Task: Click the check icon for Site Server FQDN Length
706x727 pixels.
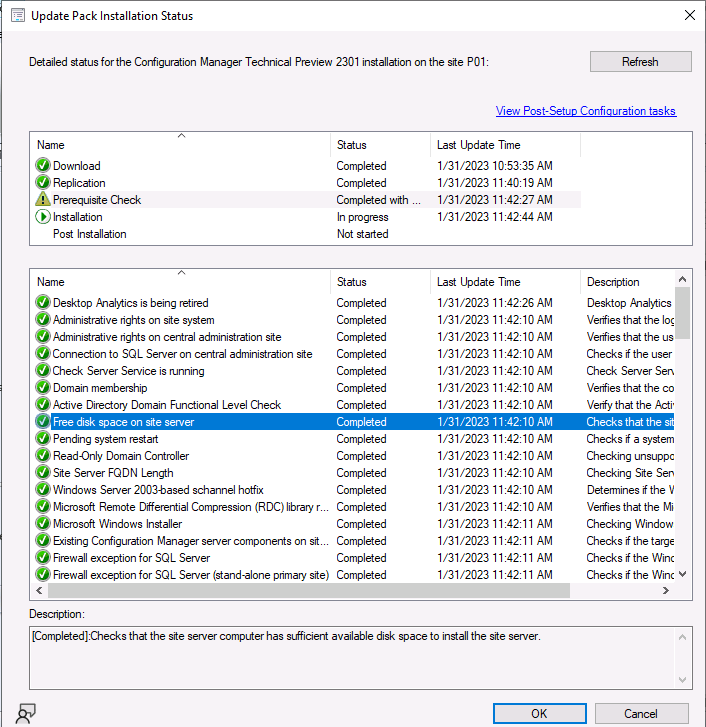Action: [43, 472]
